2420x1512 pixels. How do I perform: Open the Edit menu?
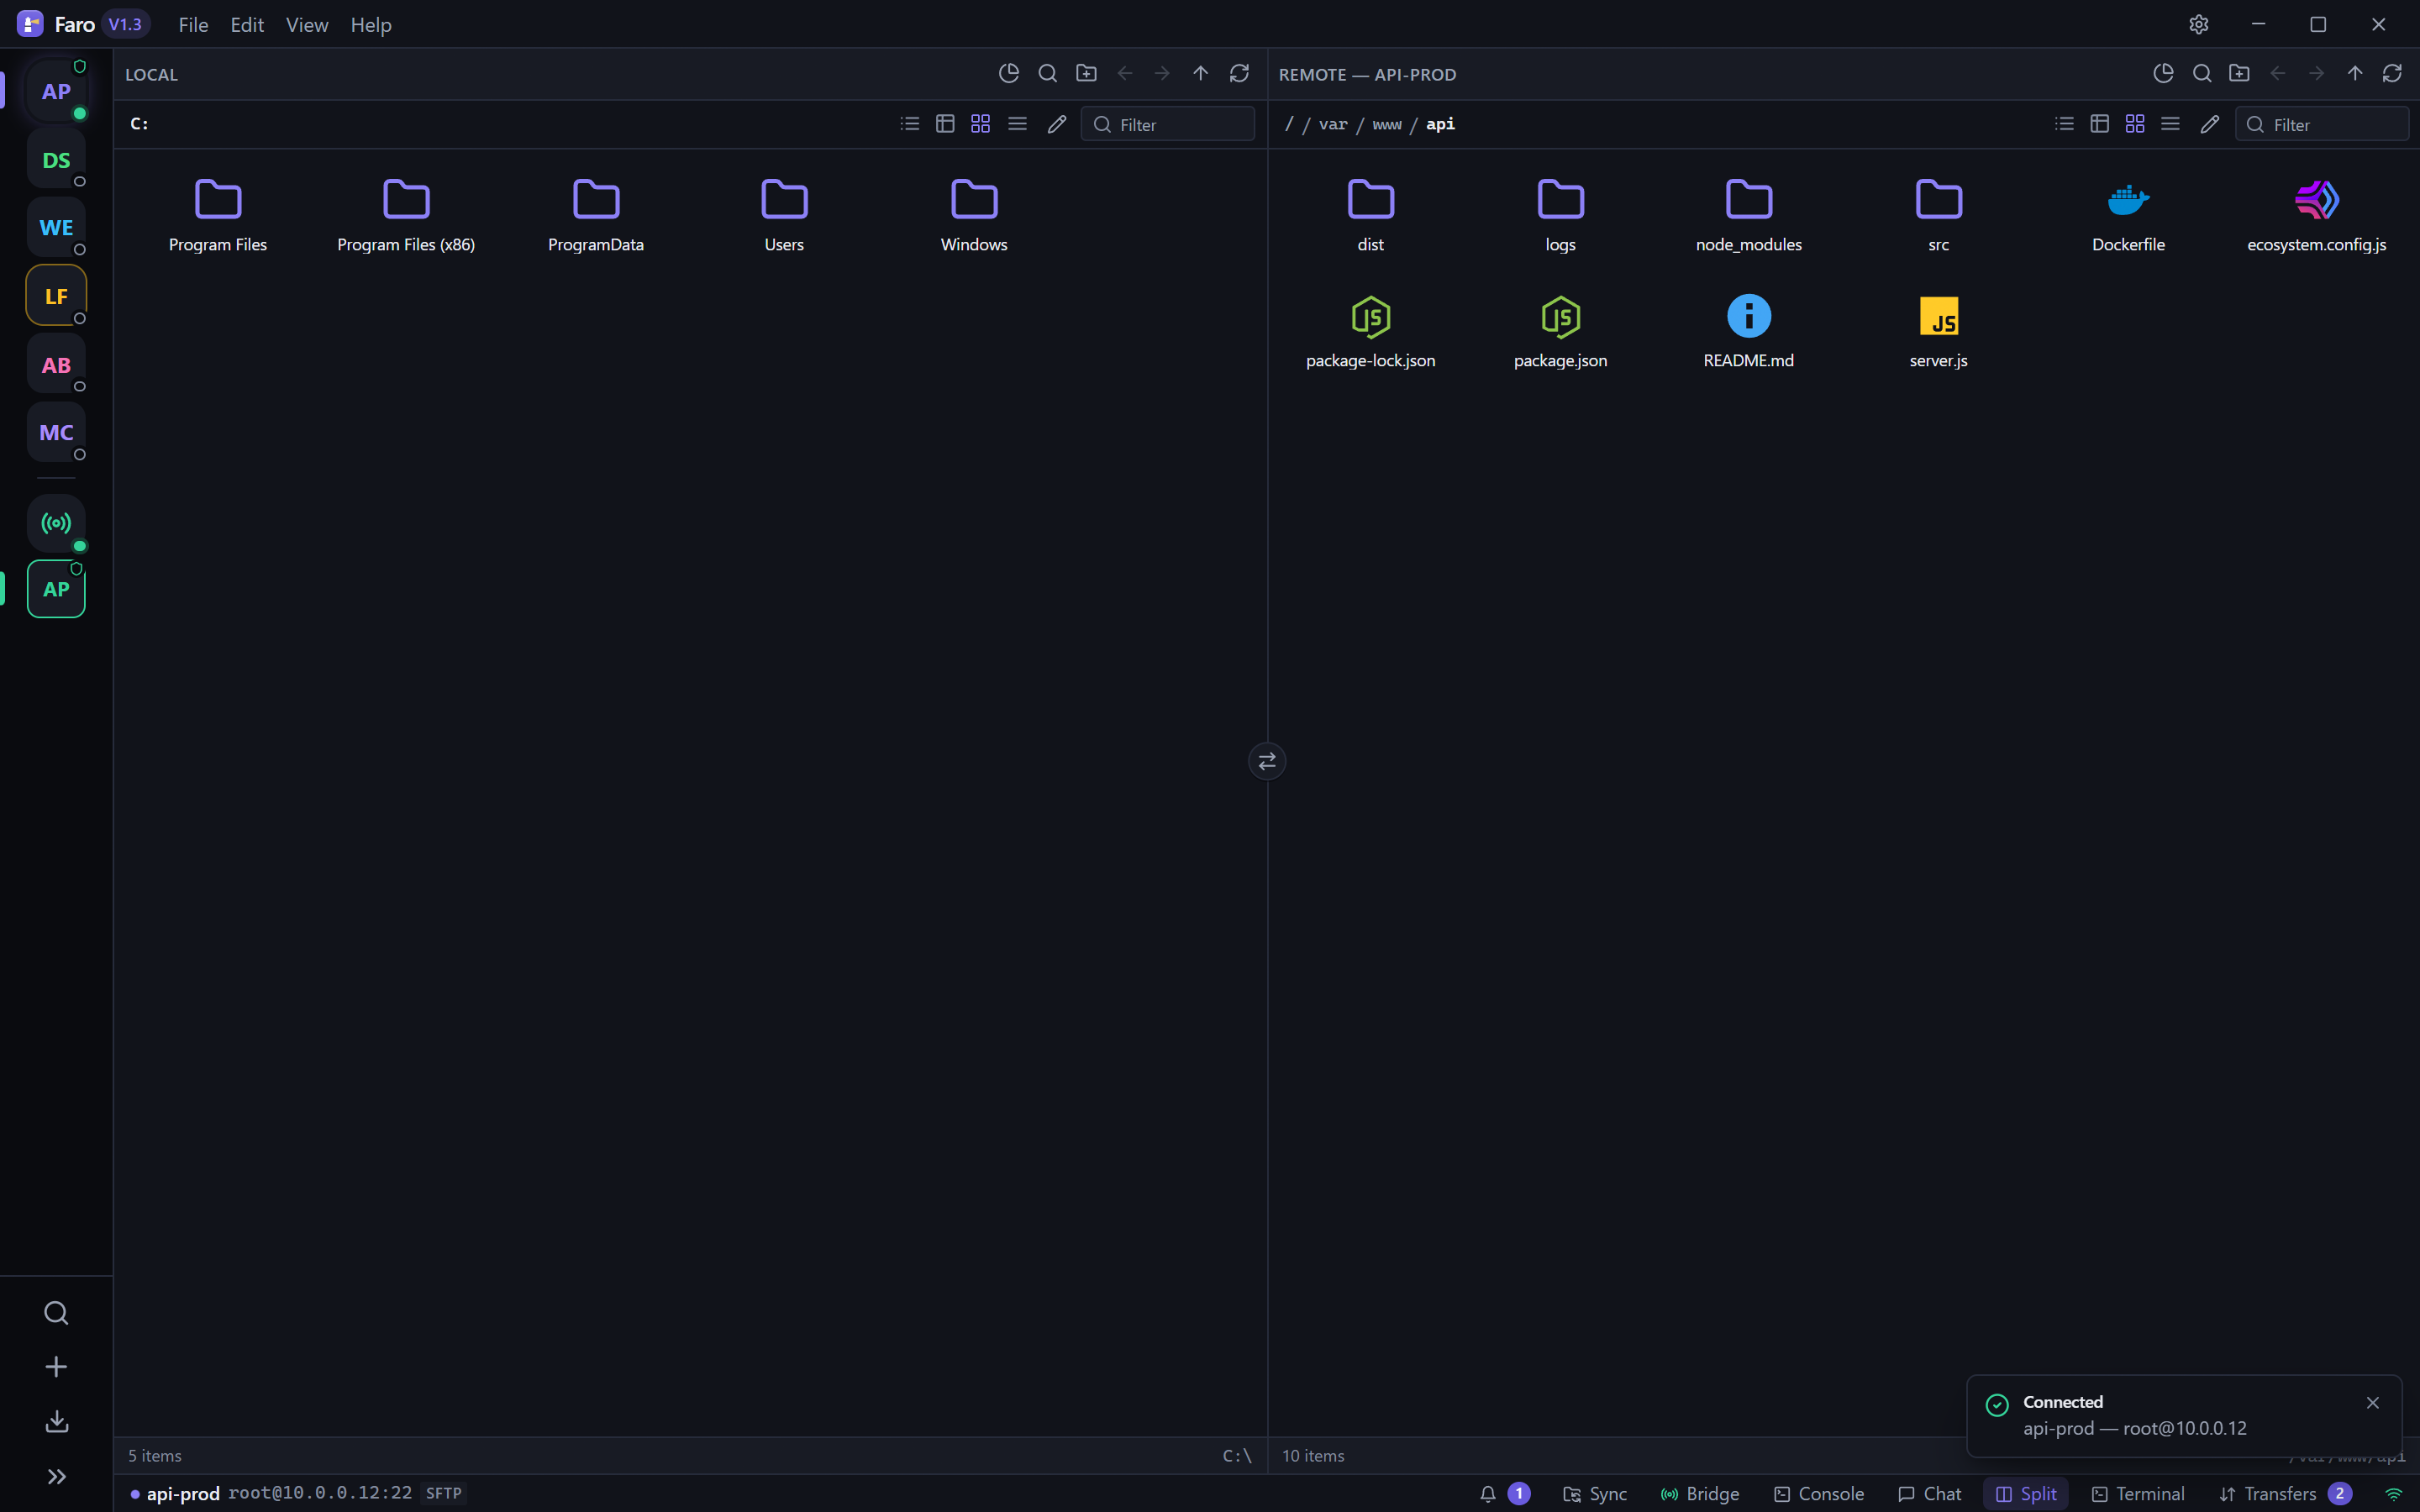coord(247,24)
